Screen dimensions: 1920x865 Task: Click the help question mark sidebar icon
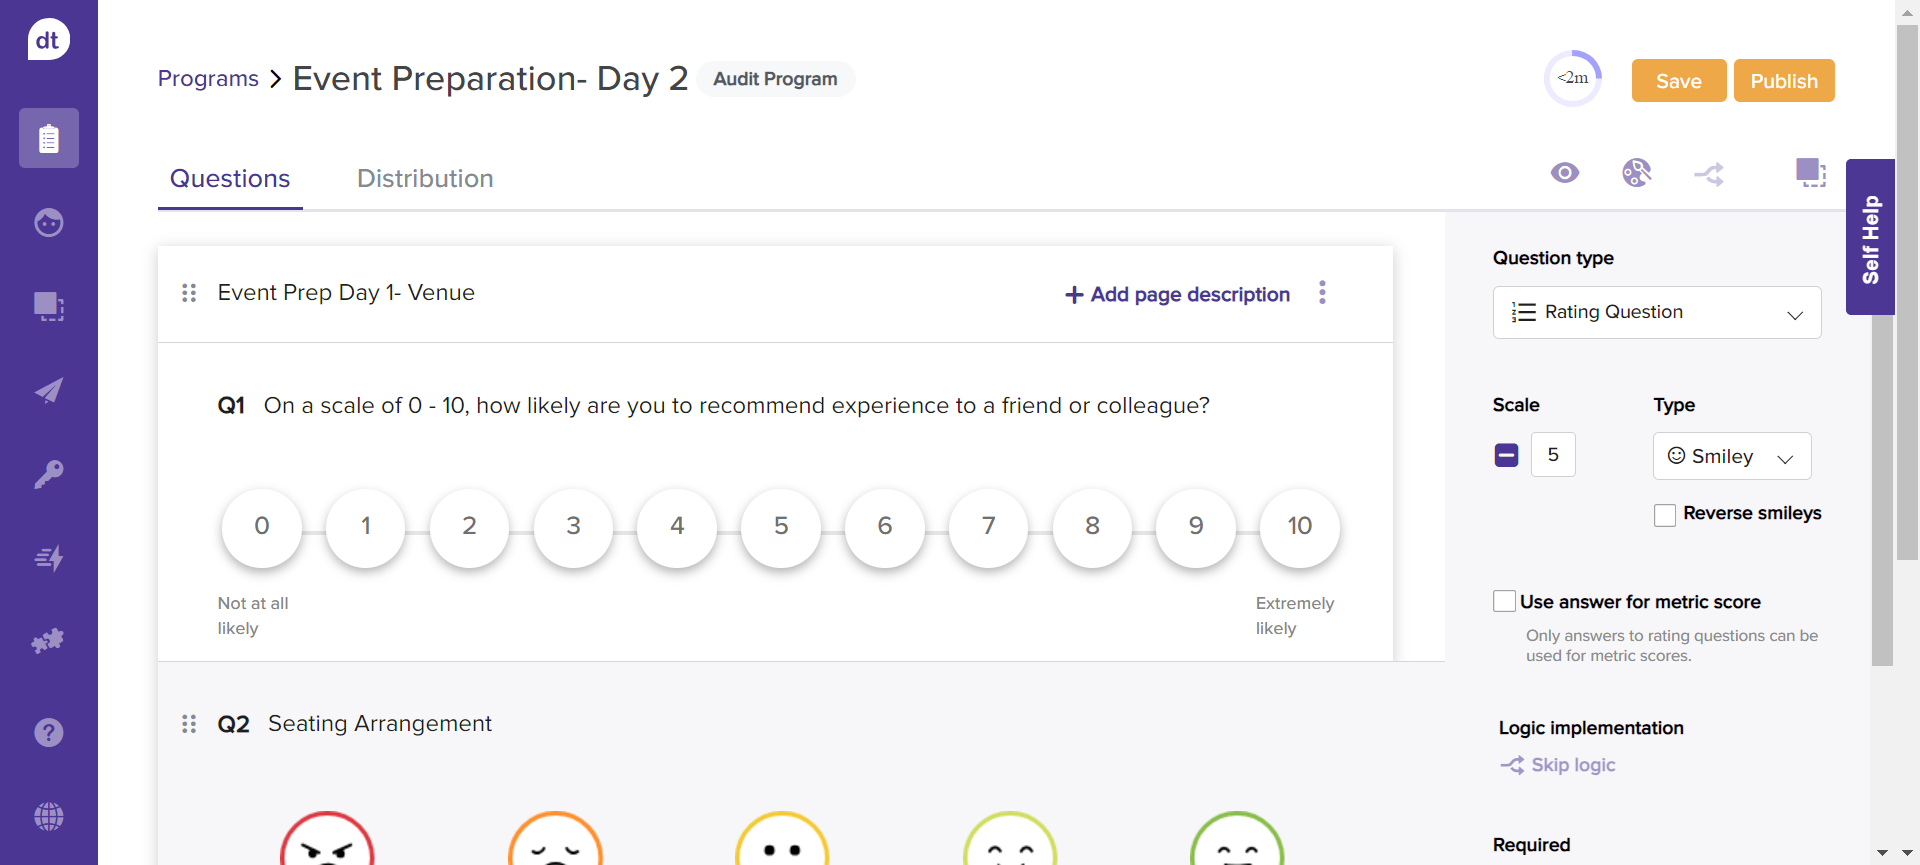point(48,732)
